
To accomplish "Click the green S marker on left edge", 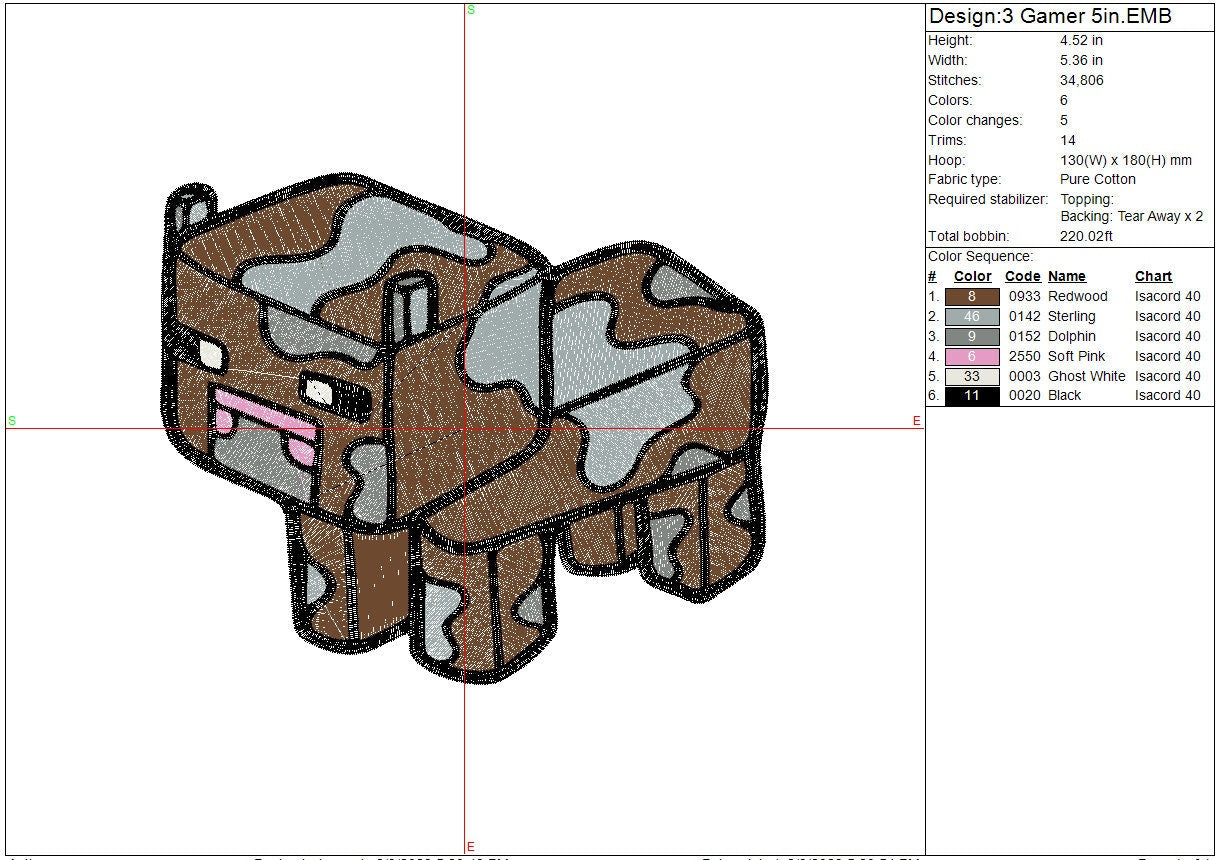I will [12, 421].
